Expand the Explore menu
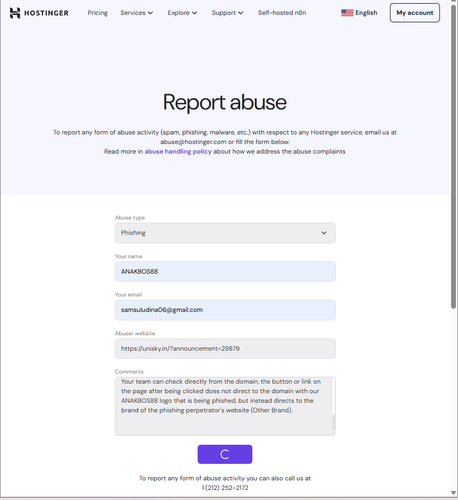458x500 pixels. tap(182, 13)
